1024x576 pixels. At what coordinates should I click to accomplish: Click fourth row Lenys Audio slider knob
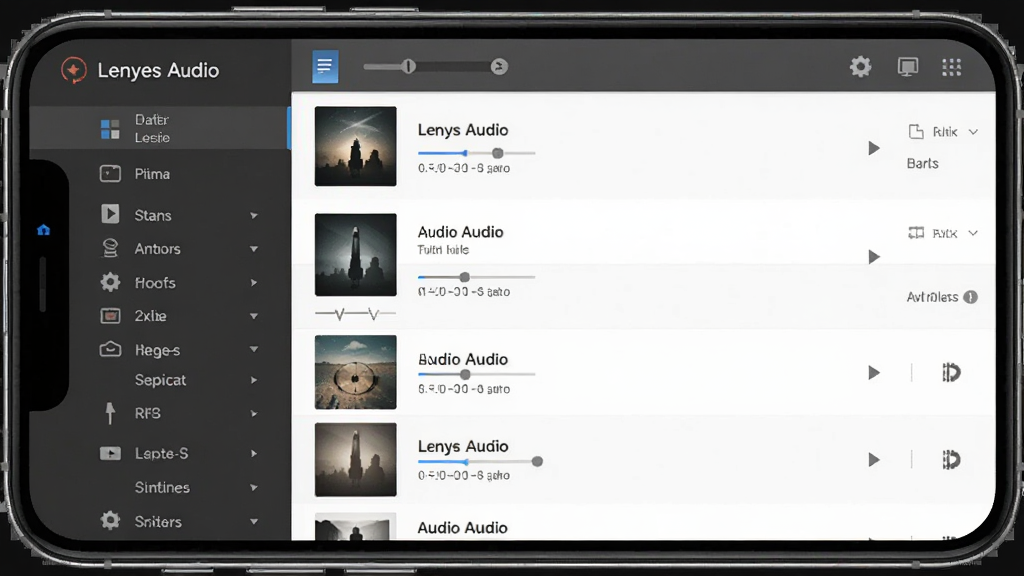pos(537,462)
